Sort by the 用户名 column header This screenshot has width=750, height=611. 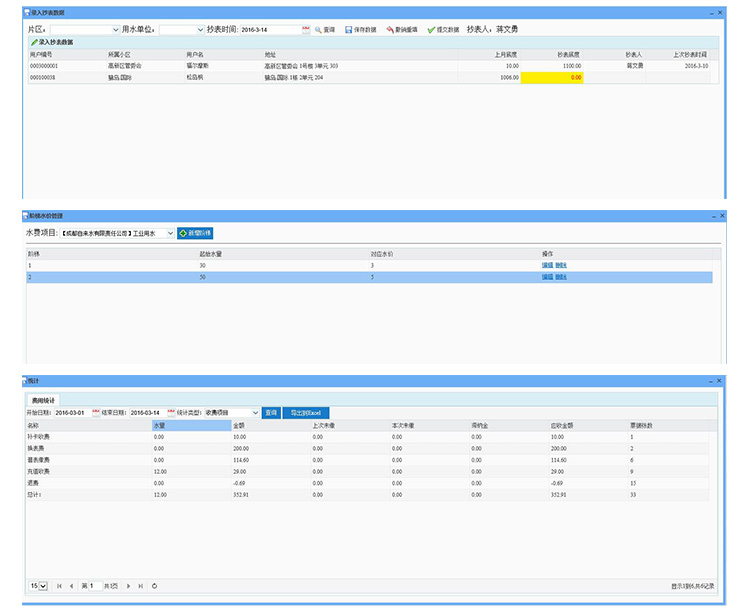tap(195, 55)
